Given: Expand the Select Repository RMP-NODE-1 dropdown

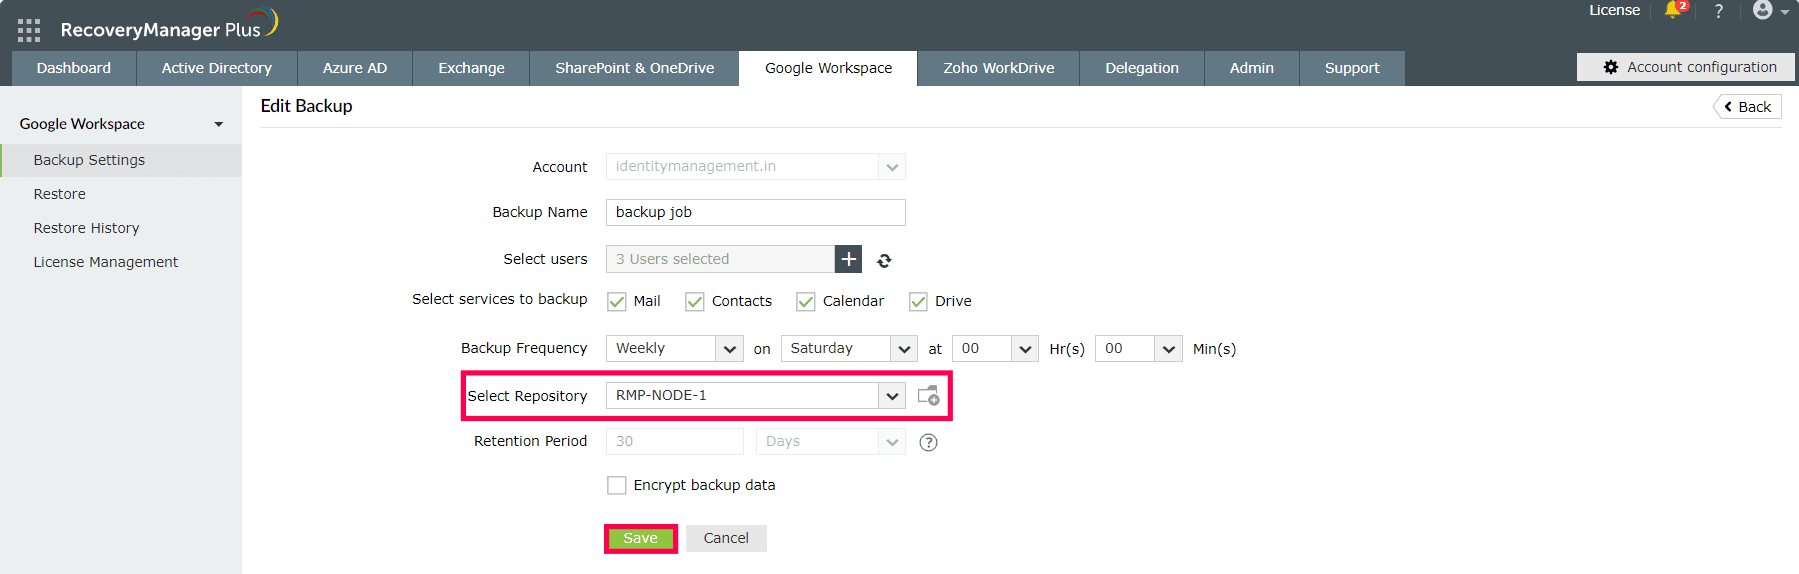Looking at the screenshot, I should click(x=755, y=395).
